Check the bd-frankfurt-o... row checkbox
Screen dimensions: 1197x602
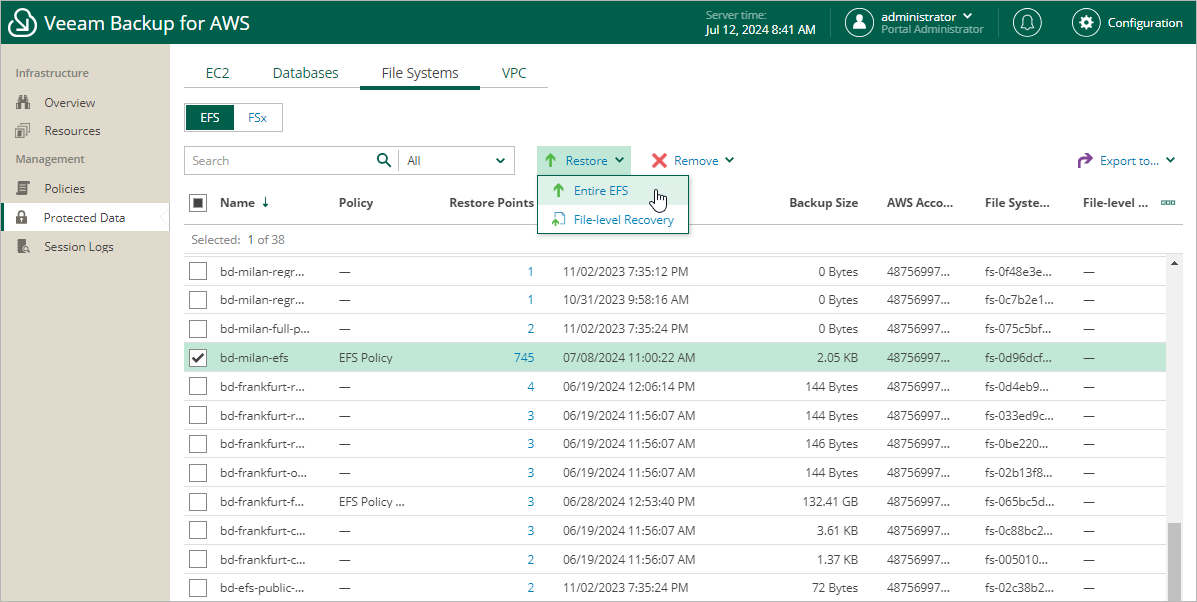click(x=198, y=473)
